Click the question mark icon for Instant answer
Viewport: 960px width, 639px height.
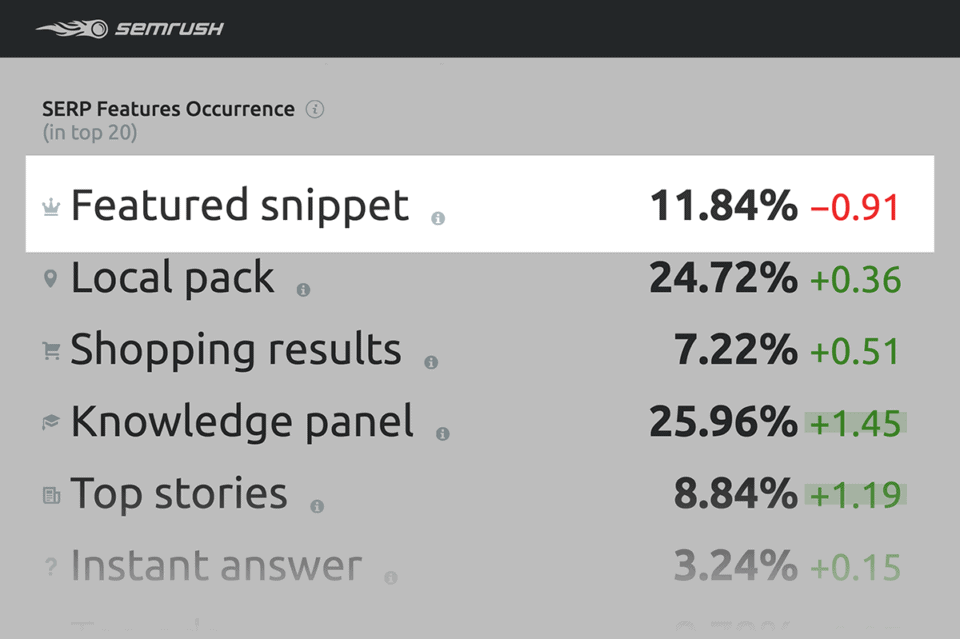point(49,566)
